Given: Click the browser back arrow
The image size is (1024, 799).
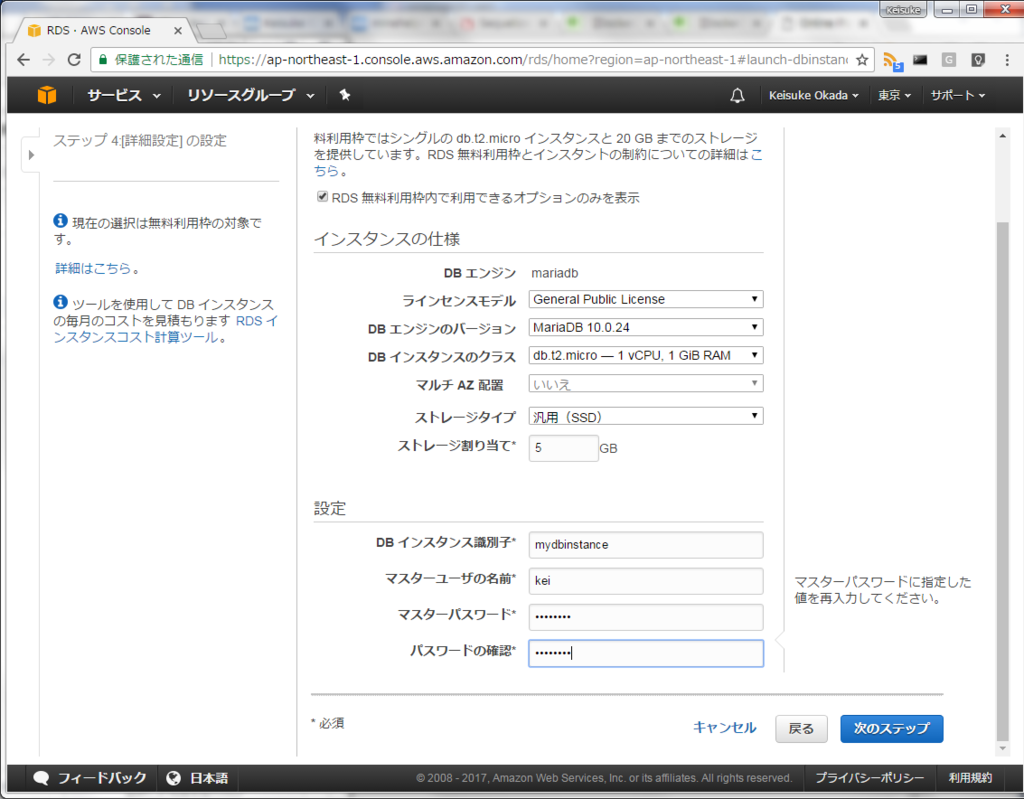Looking at the screenshot, I should pyautogui.click(x=24, y=59).
